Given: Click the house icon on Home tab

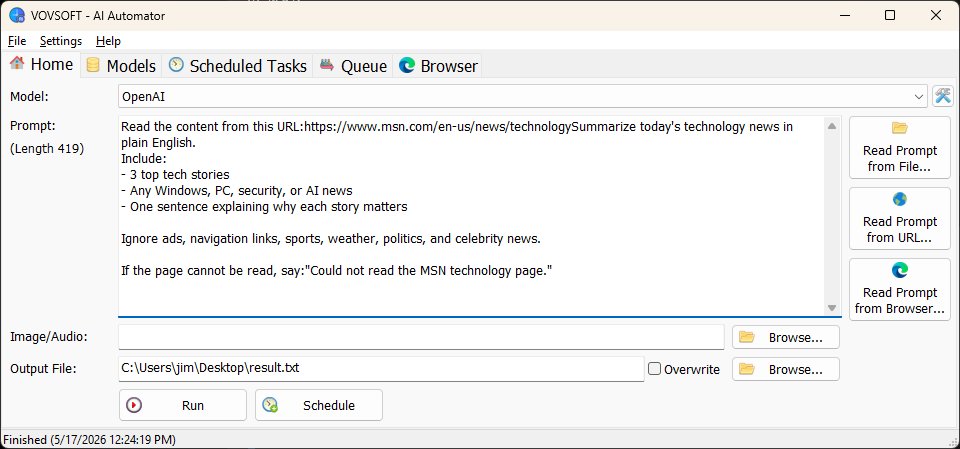Looking at the screenshot, I should point(17,63).
